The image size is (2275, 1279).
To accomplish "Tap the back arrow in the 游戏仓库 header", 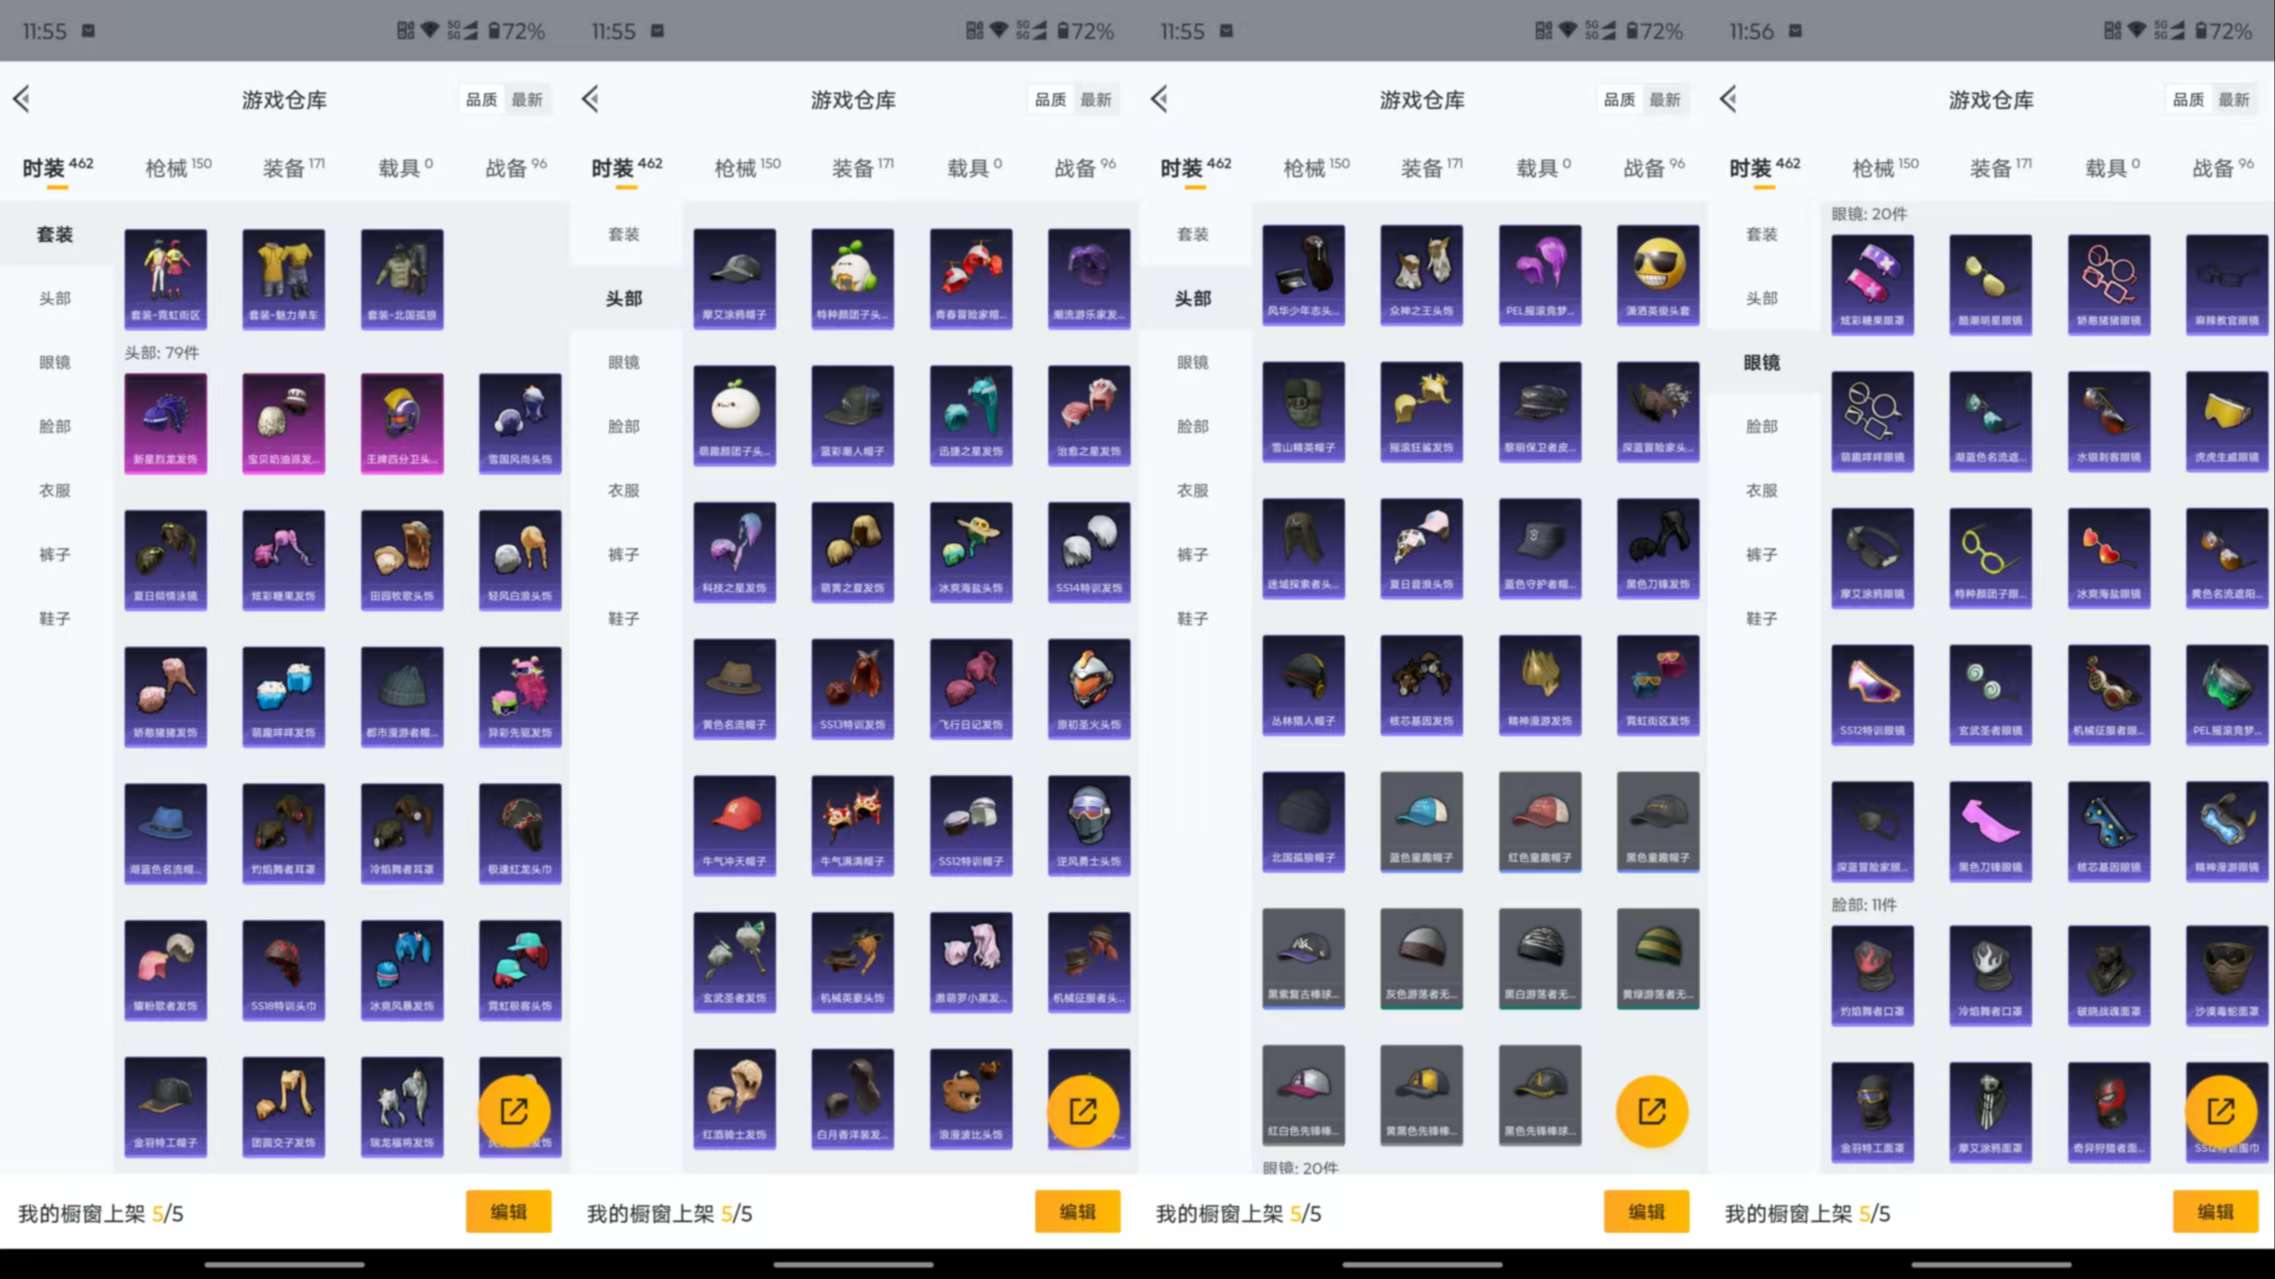I will (22, 99).
